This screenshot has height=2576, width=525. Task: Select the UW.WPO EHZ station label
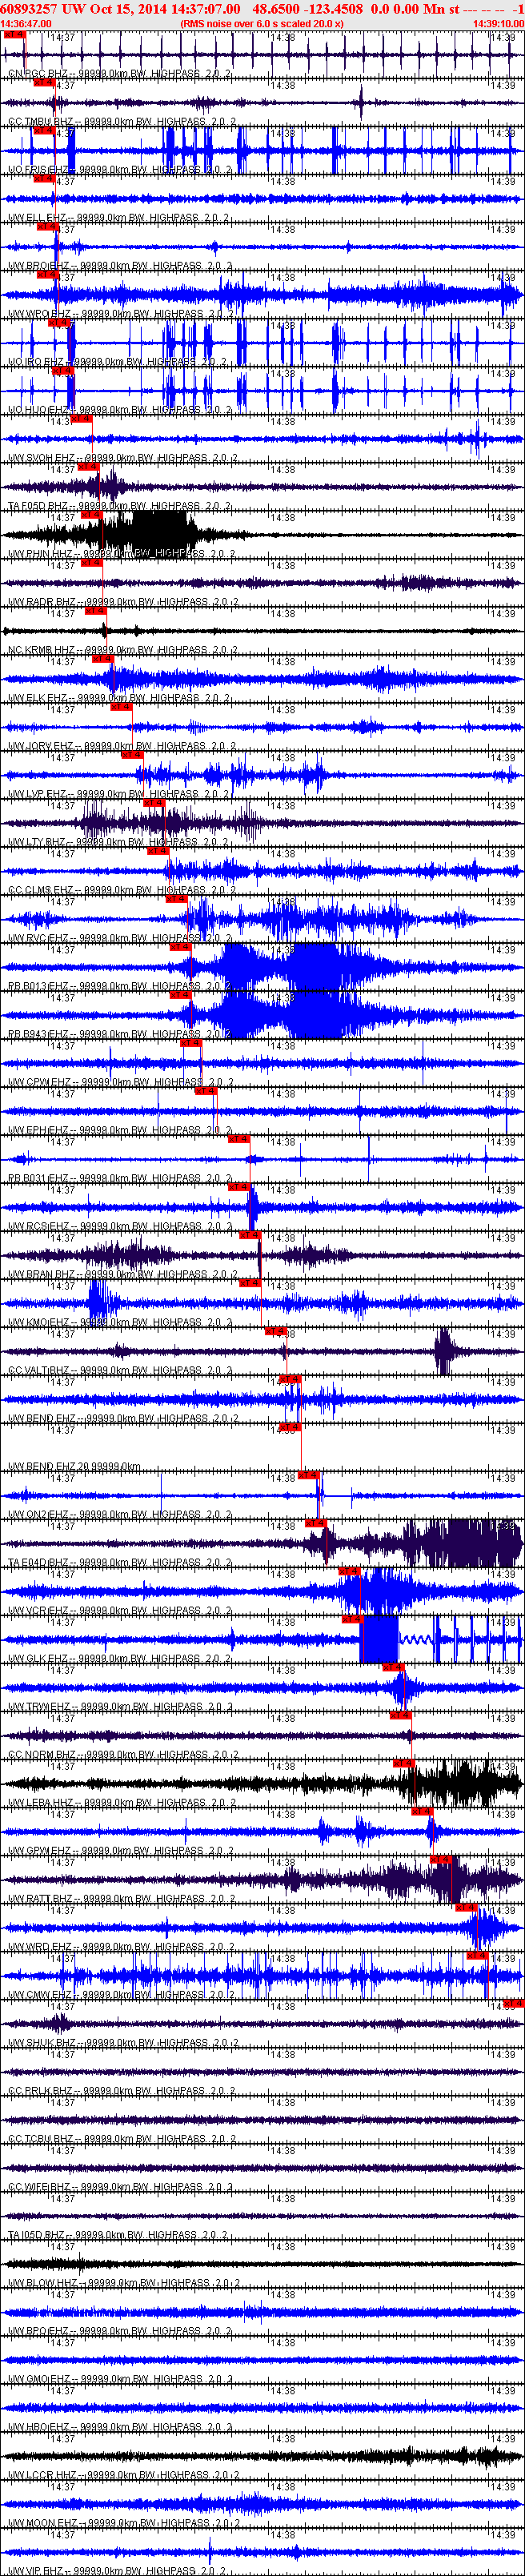pos(120,314)
